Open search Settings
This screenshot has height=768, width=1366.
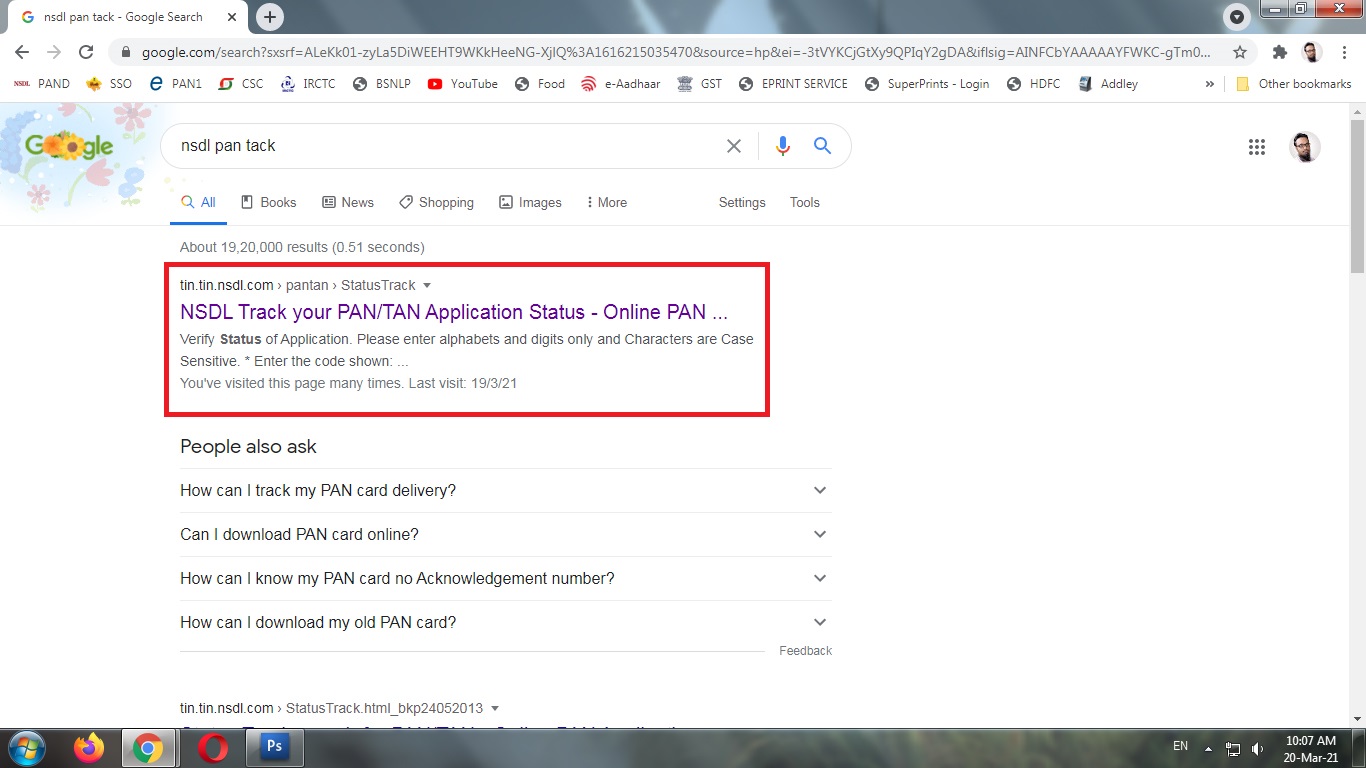(742, 202)
